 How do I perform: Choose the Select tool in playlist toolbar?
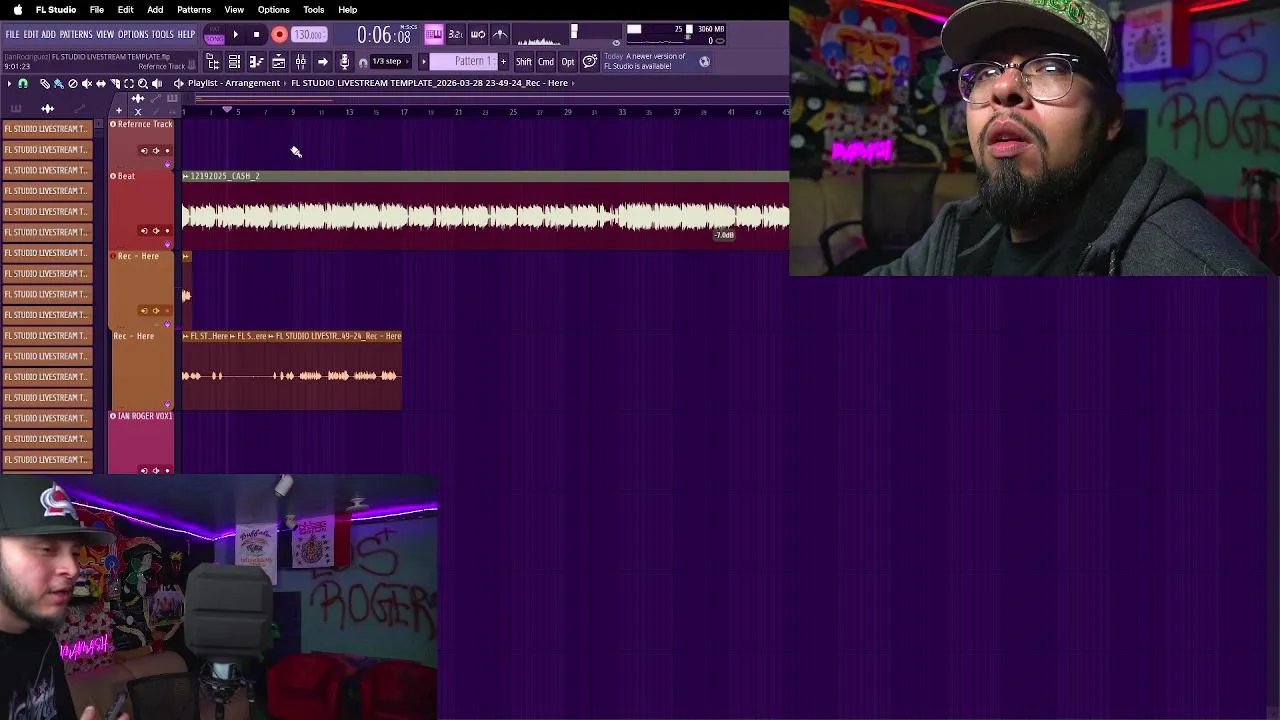pyautogui.click(x=128, y=83)
